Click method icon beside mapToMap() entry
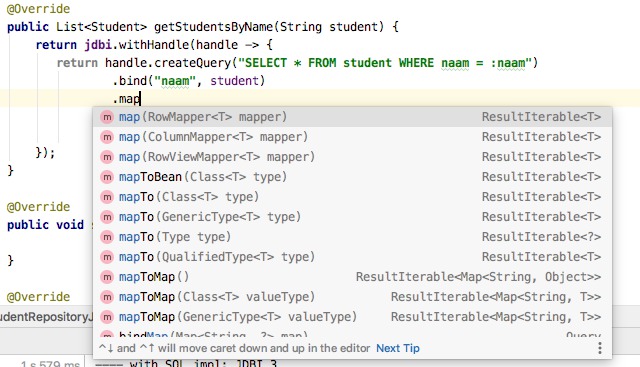The image size is (640, 367). [x=107, y=277]
